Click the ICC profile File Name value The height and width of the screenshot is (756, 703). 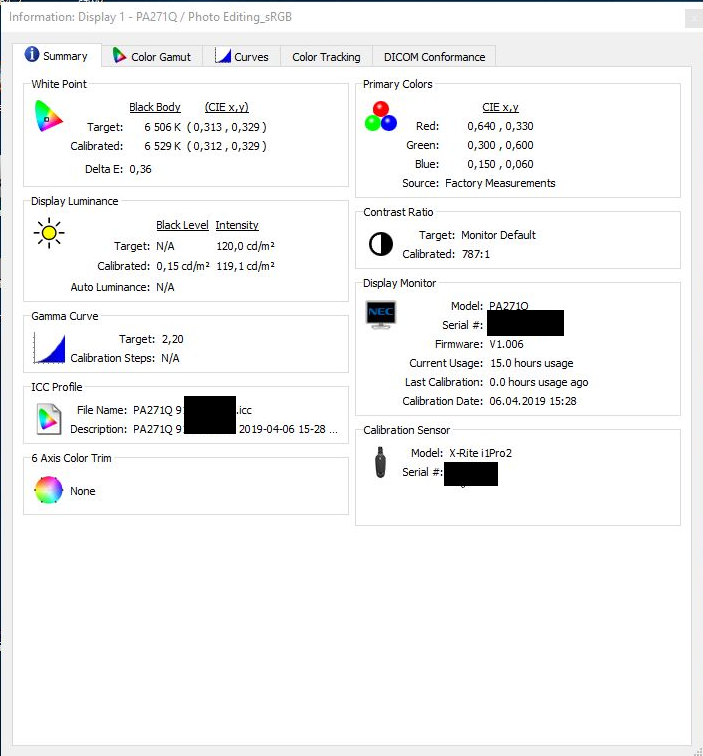[192, 410]
